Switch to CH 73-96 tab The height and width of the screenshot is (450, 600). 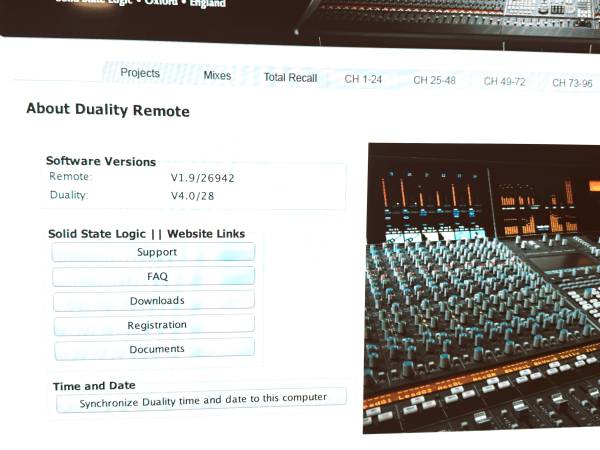(572, 83)
